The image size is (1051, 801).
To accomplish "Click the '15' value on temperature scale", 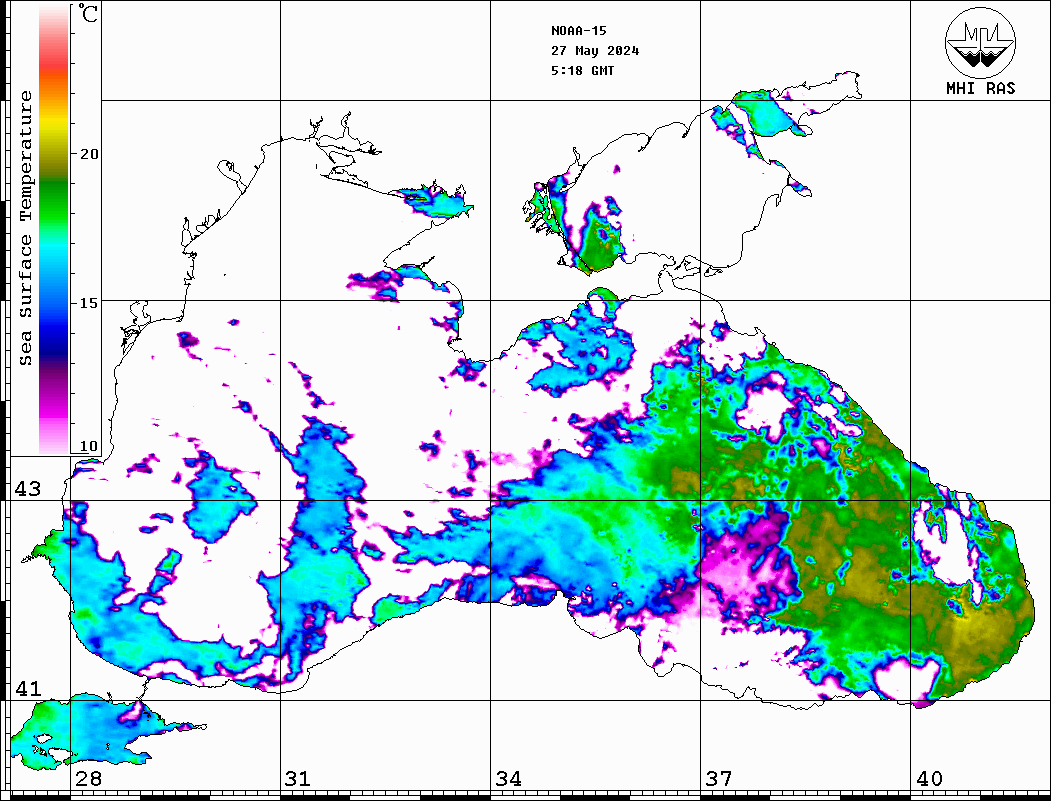I will [88, 303].
